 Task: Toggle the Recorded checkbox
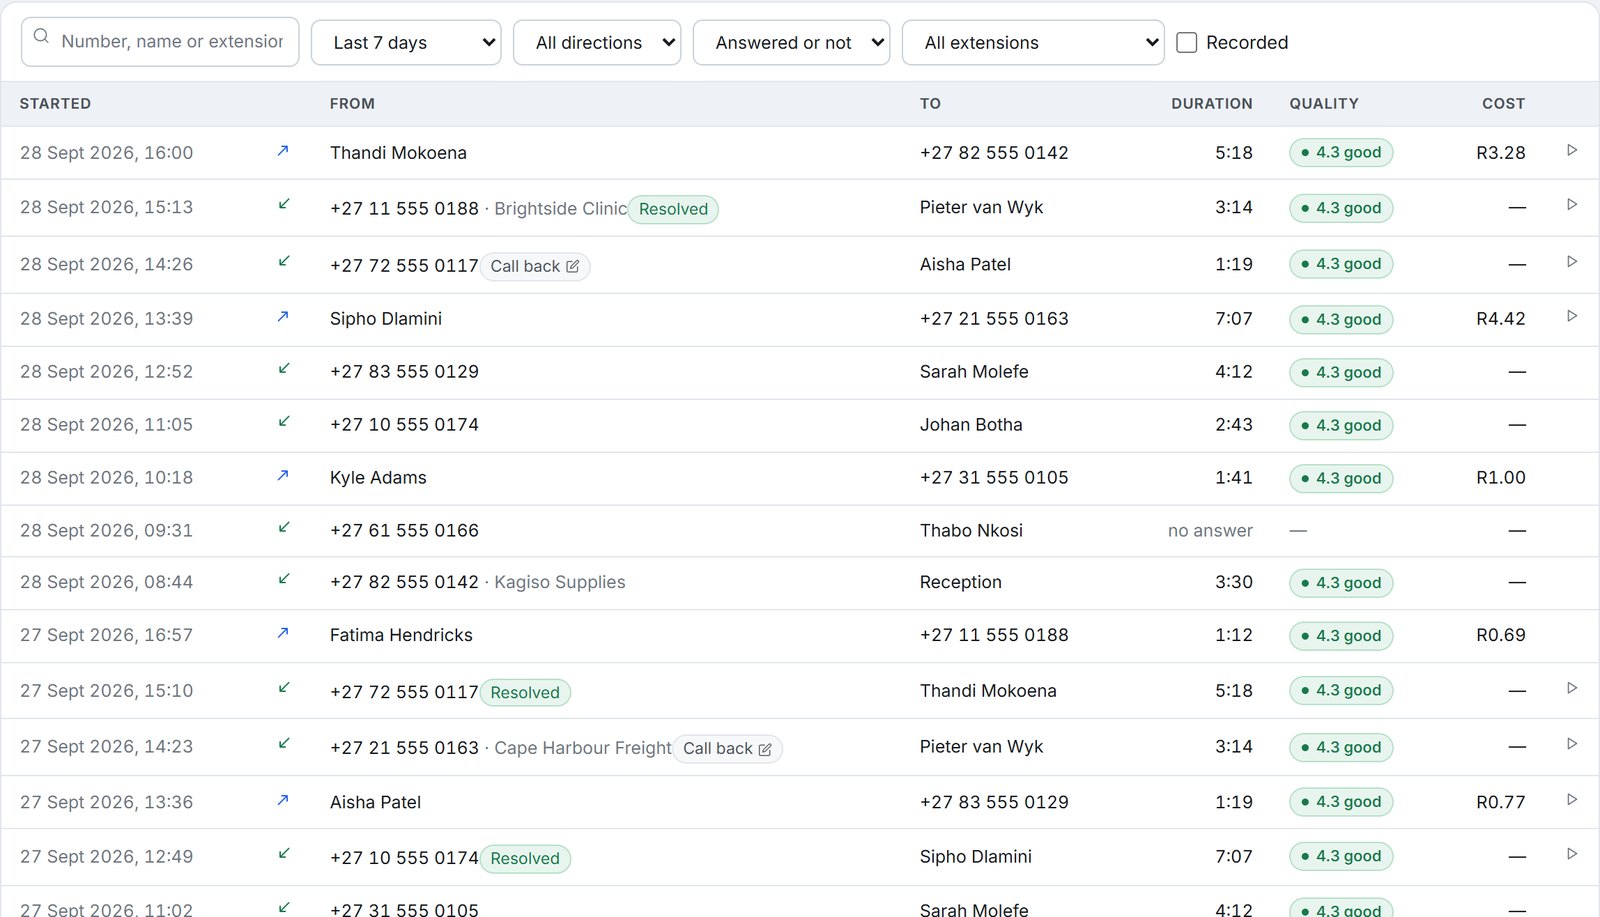pos(1187,42)
